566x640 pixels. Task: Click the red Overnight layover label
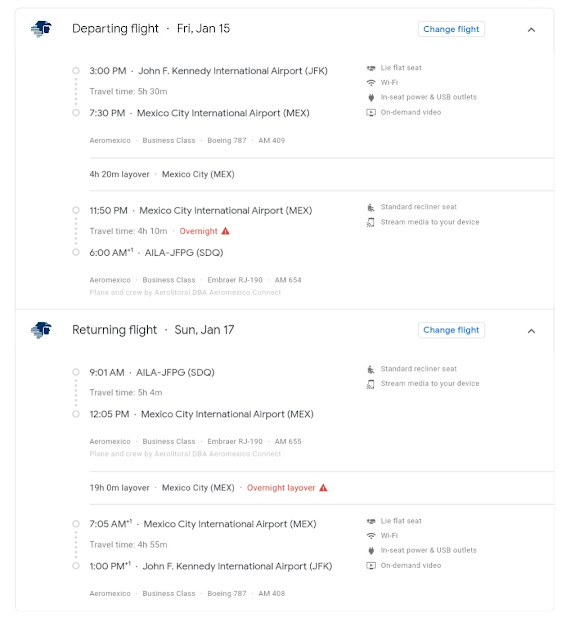tap(281, 488)
